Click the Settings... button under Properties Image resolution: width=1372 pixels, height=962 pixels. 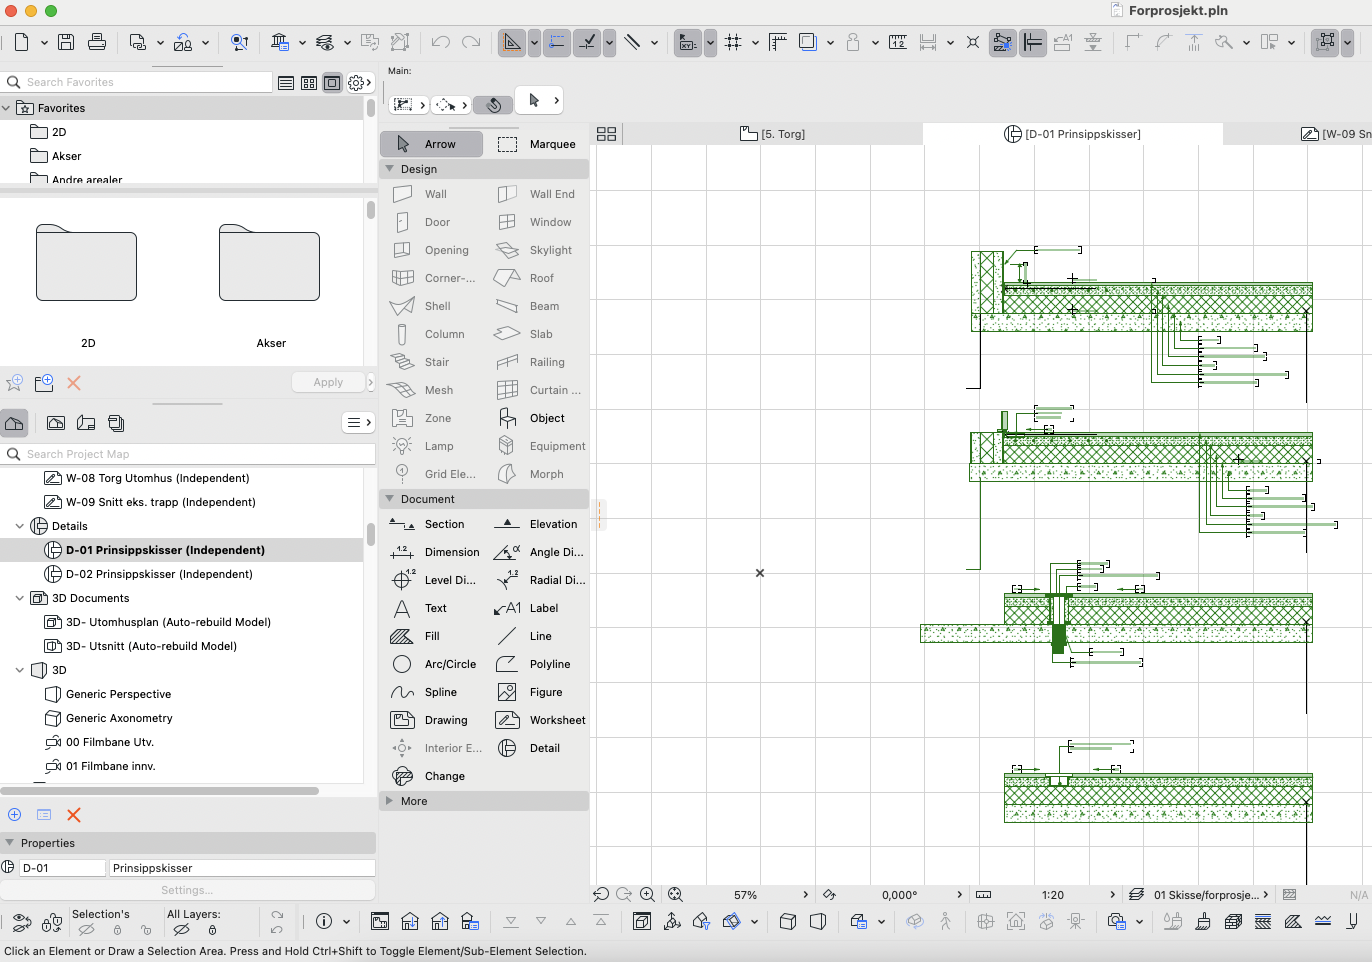[x=187, y=890]
